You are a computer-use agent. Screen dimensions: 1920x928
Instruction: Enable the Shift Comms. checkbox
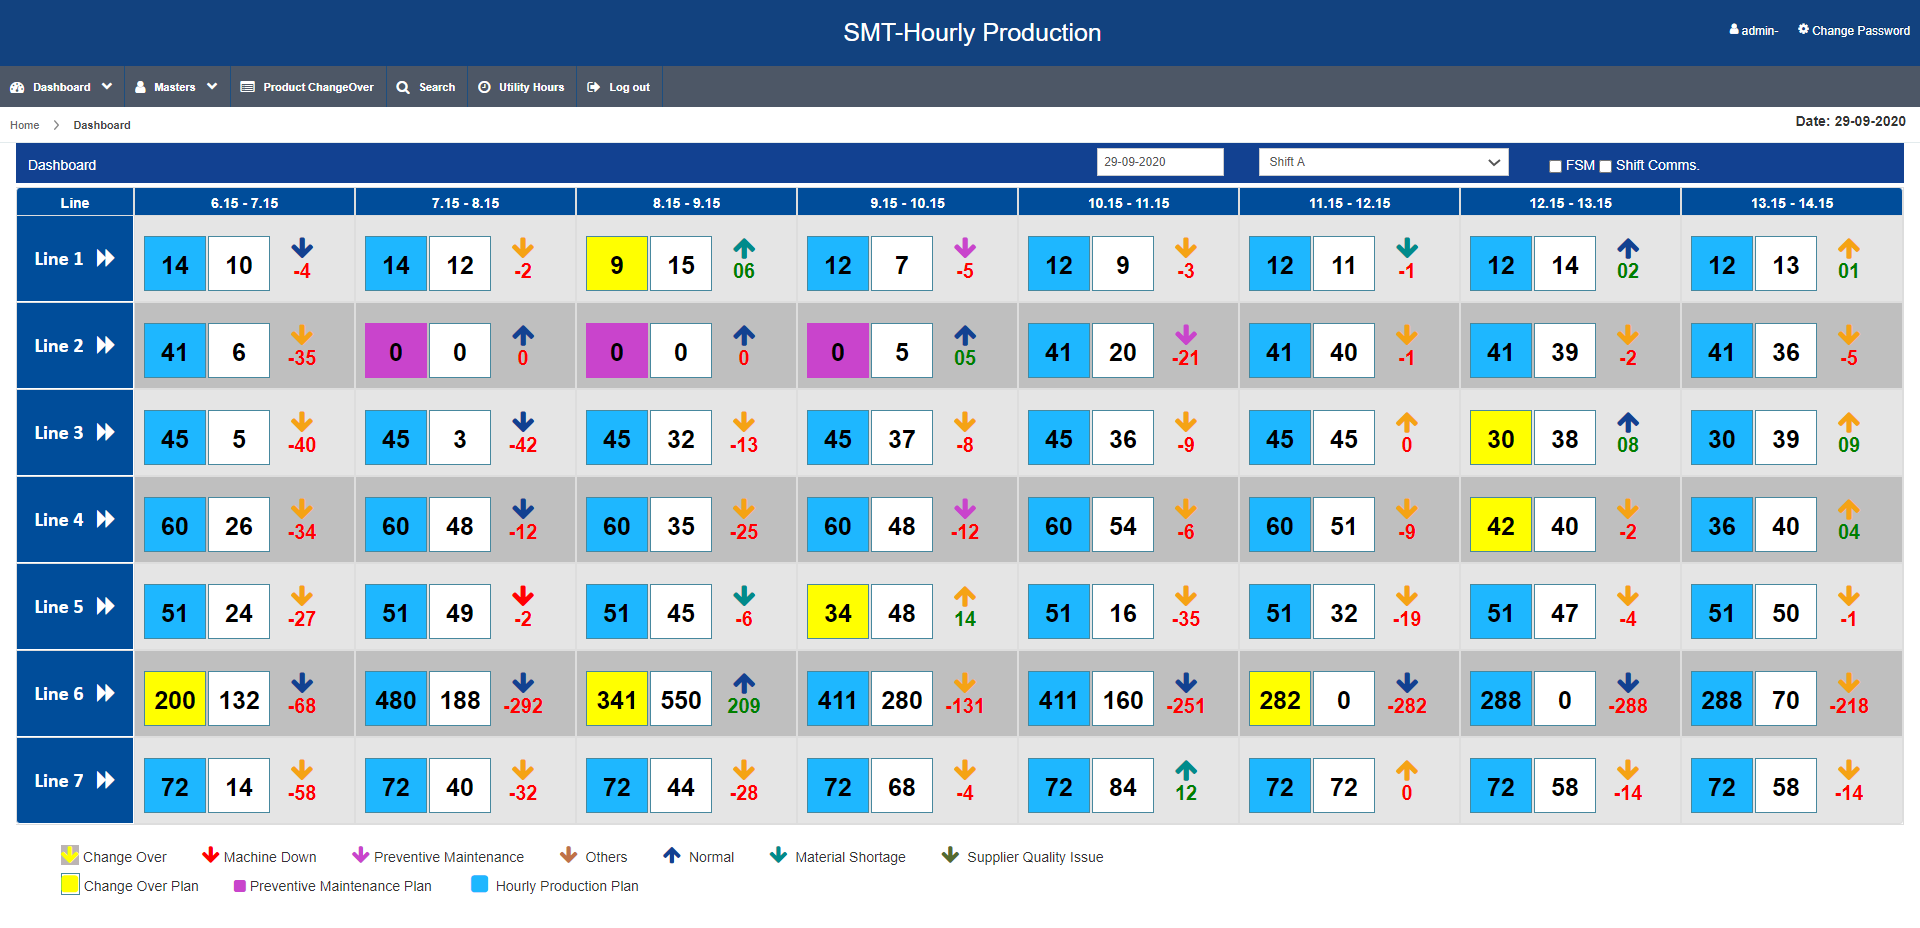[1605, 166]
